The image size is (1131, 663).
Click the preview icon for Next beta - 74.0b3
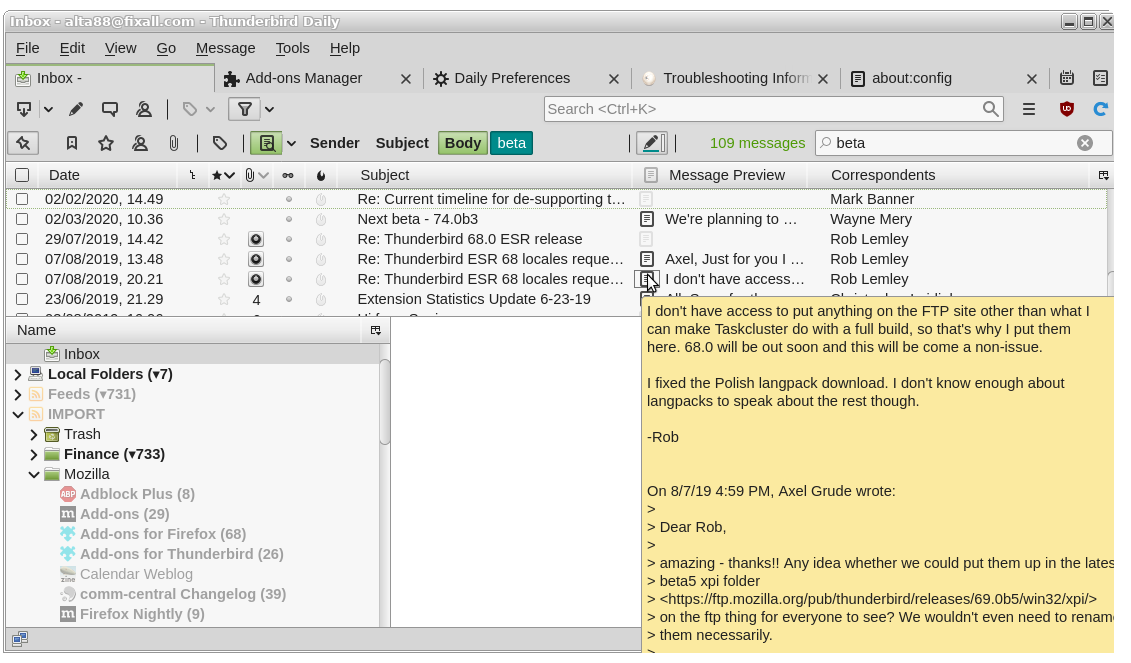pos(647,219)
